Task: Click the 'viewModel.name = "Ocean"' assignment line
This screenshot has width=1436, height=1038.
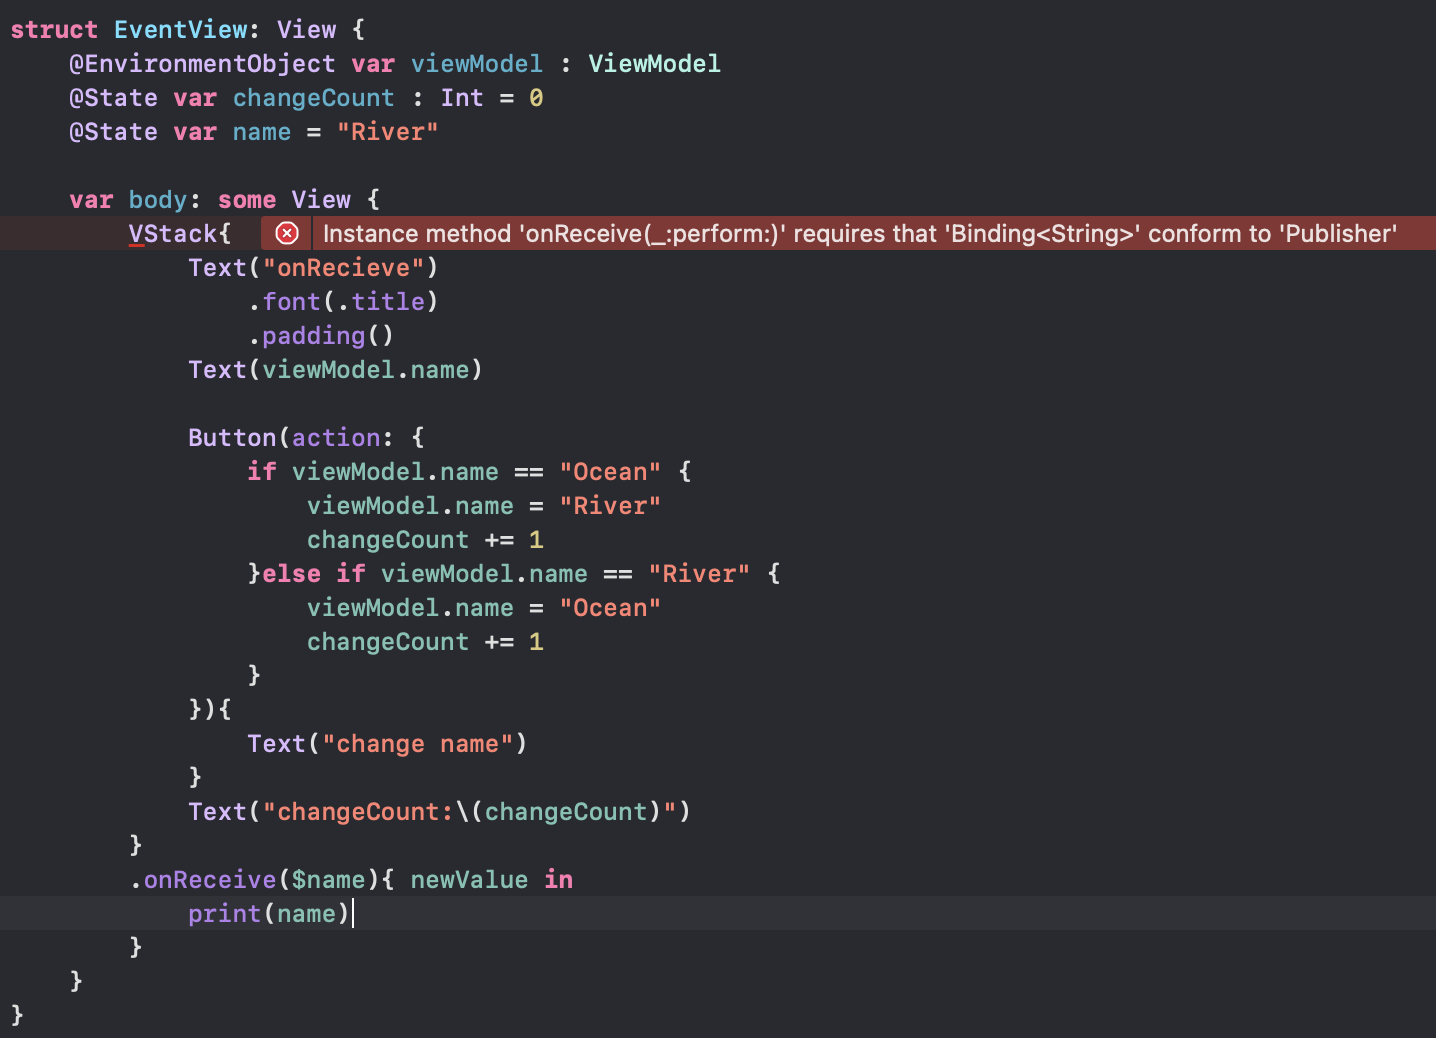Action: 484,608
